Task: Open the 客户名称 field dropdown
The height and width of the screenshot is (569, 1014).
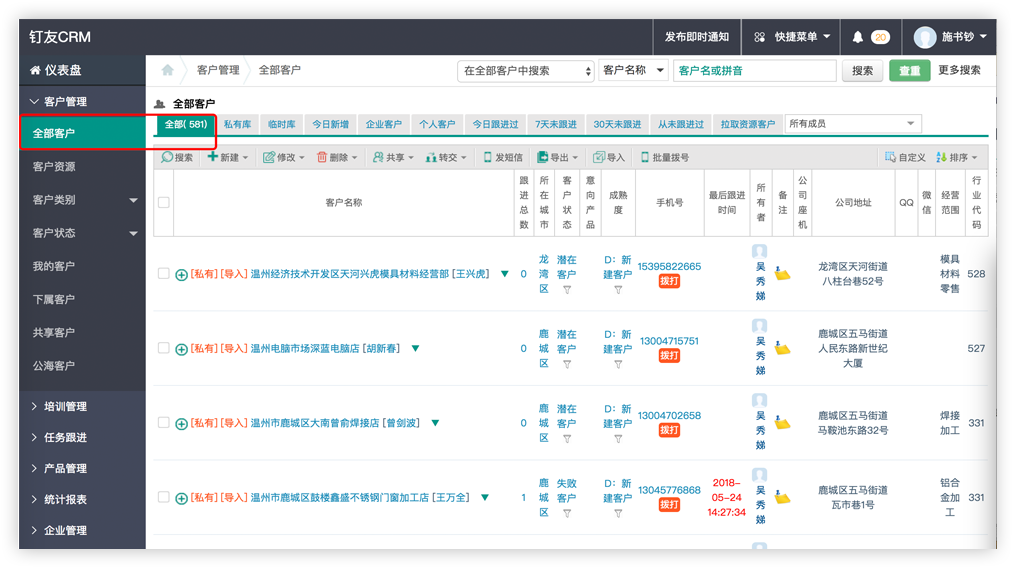Action: coord(633,70)
